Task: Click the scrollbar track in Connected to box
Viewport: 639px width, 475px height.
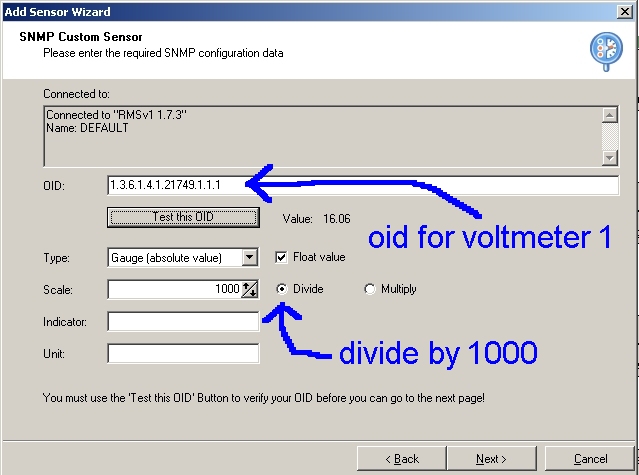Action: (610, 135)
